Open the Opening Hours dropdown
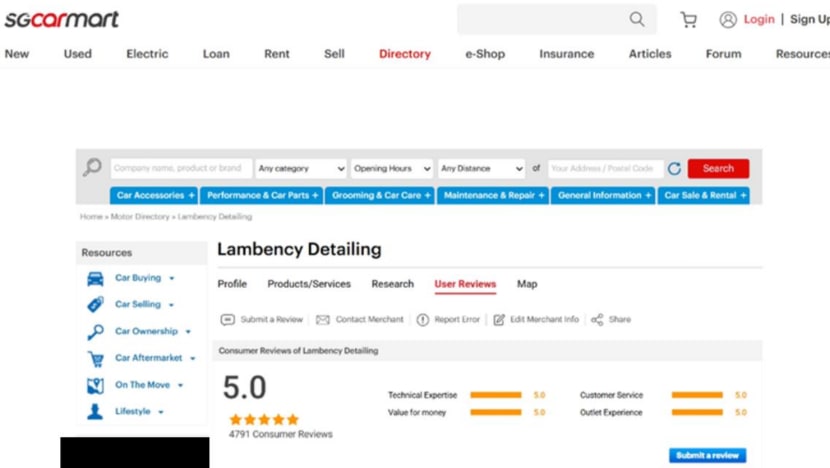 point(391,169)
